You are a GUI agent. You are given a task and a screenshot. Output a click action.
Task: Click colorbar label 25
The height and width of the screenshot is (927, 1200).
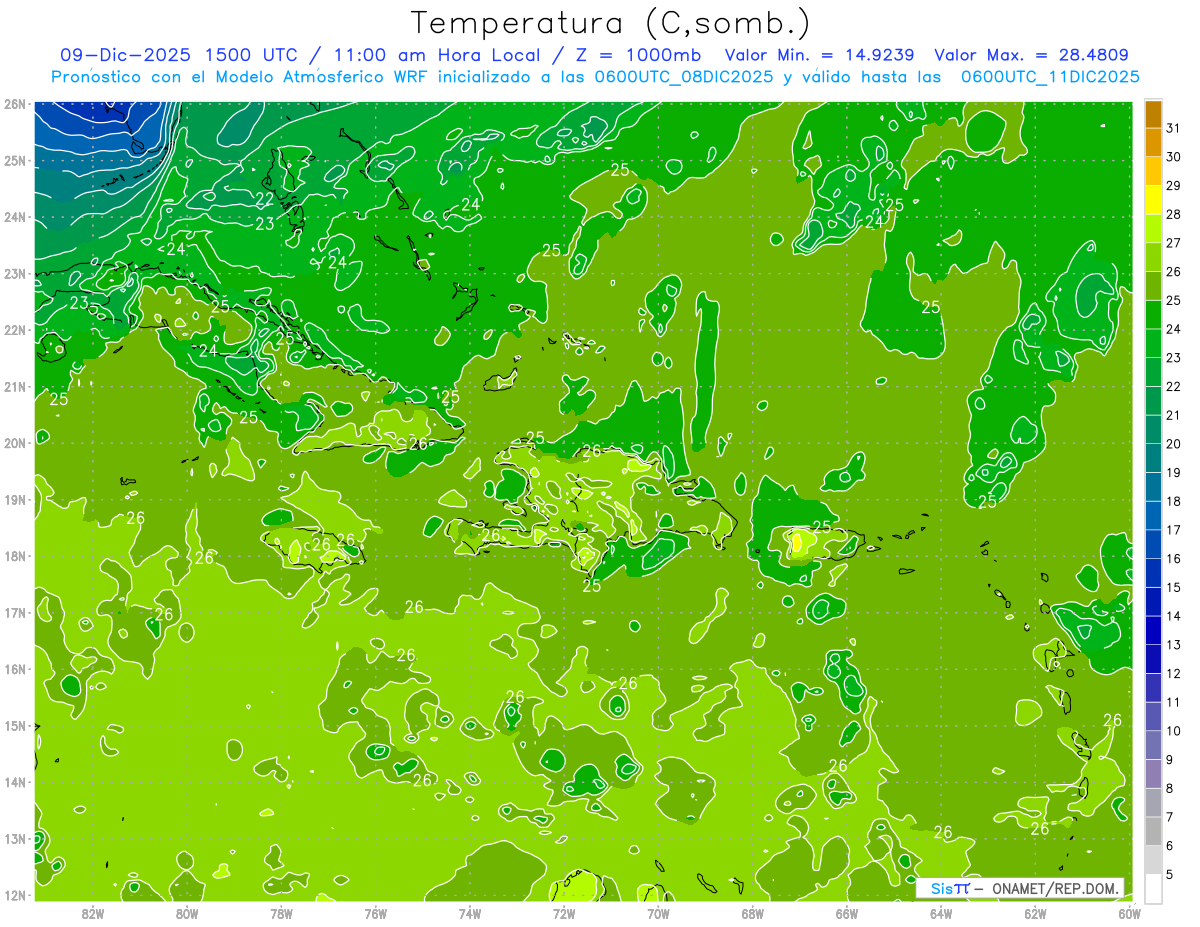(x=1173, y=300)
